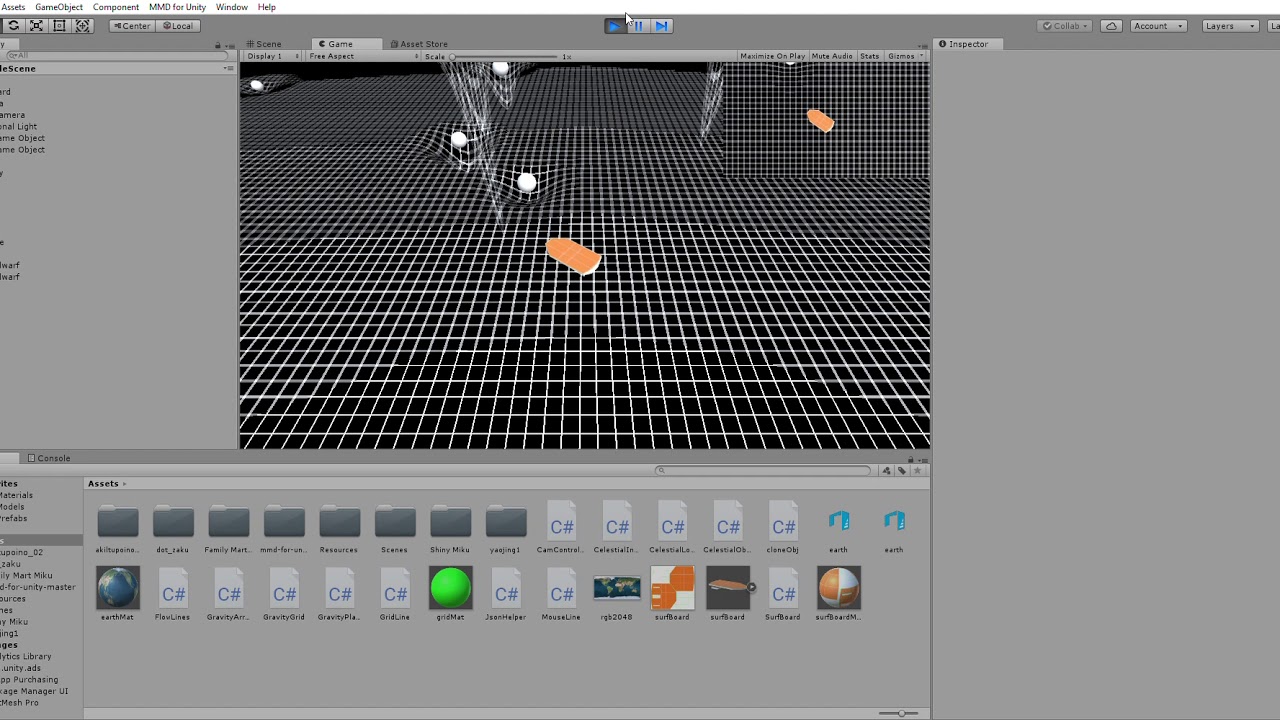
Task: Select the dot_zaku folder
Action: coord(173,529)
